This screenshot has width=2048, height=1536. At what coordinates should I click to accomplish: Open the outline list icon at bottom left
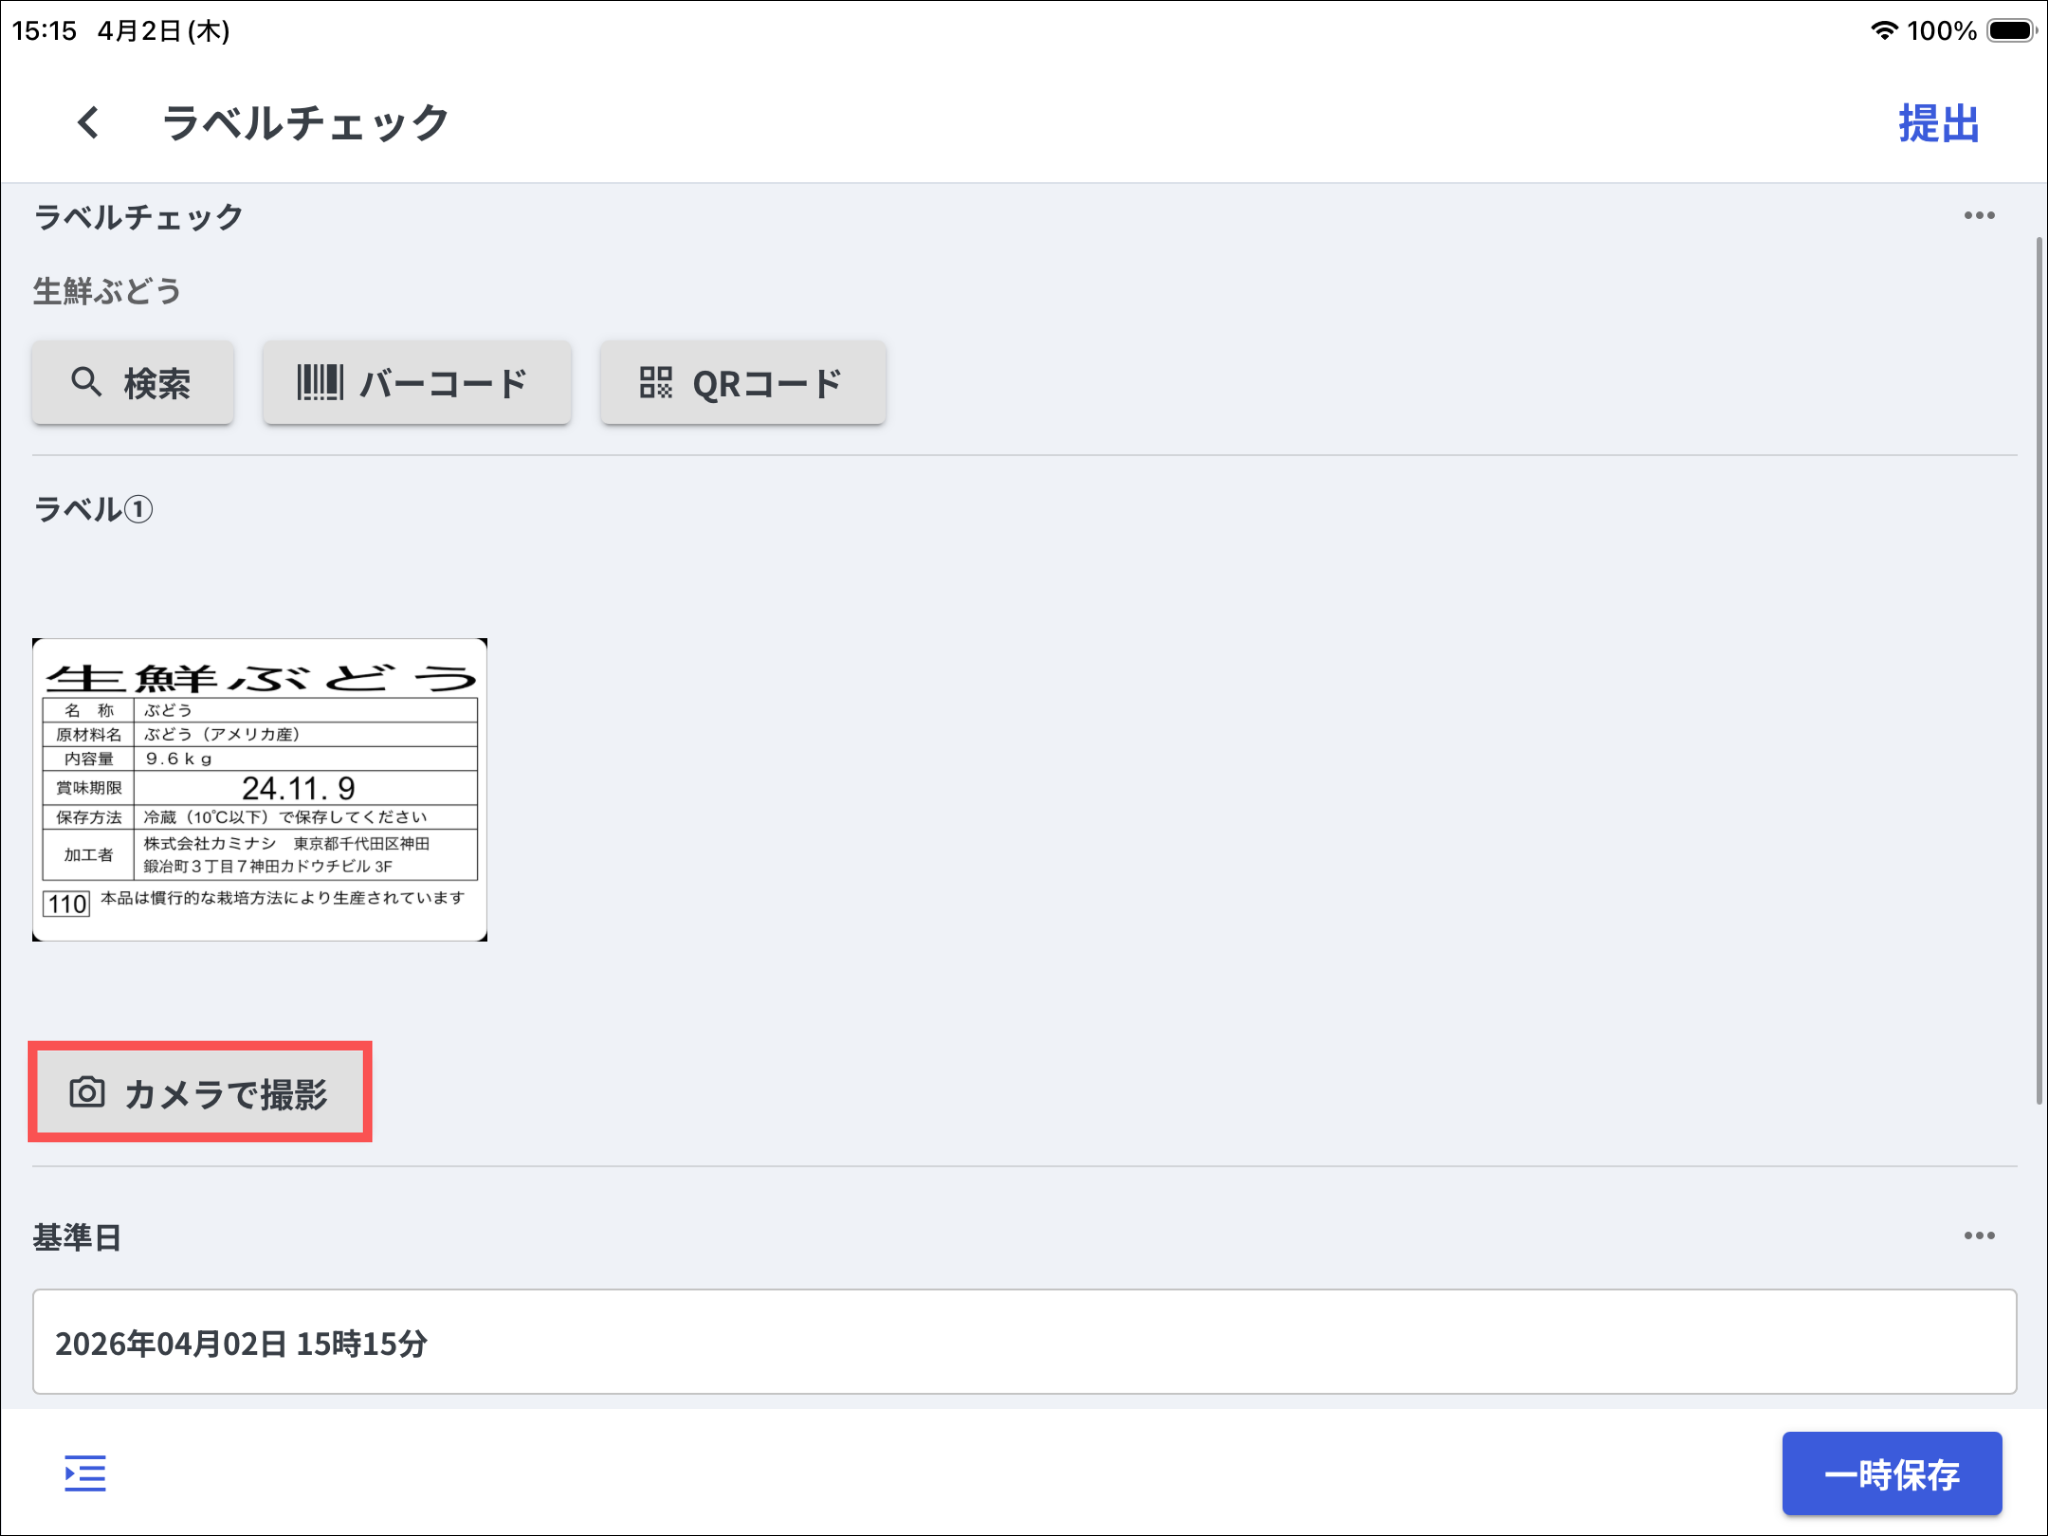(x=85, y=1473)
